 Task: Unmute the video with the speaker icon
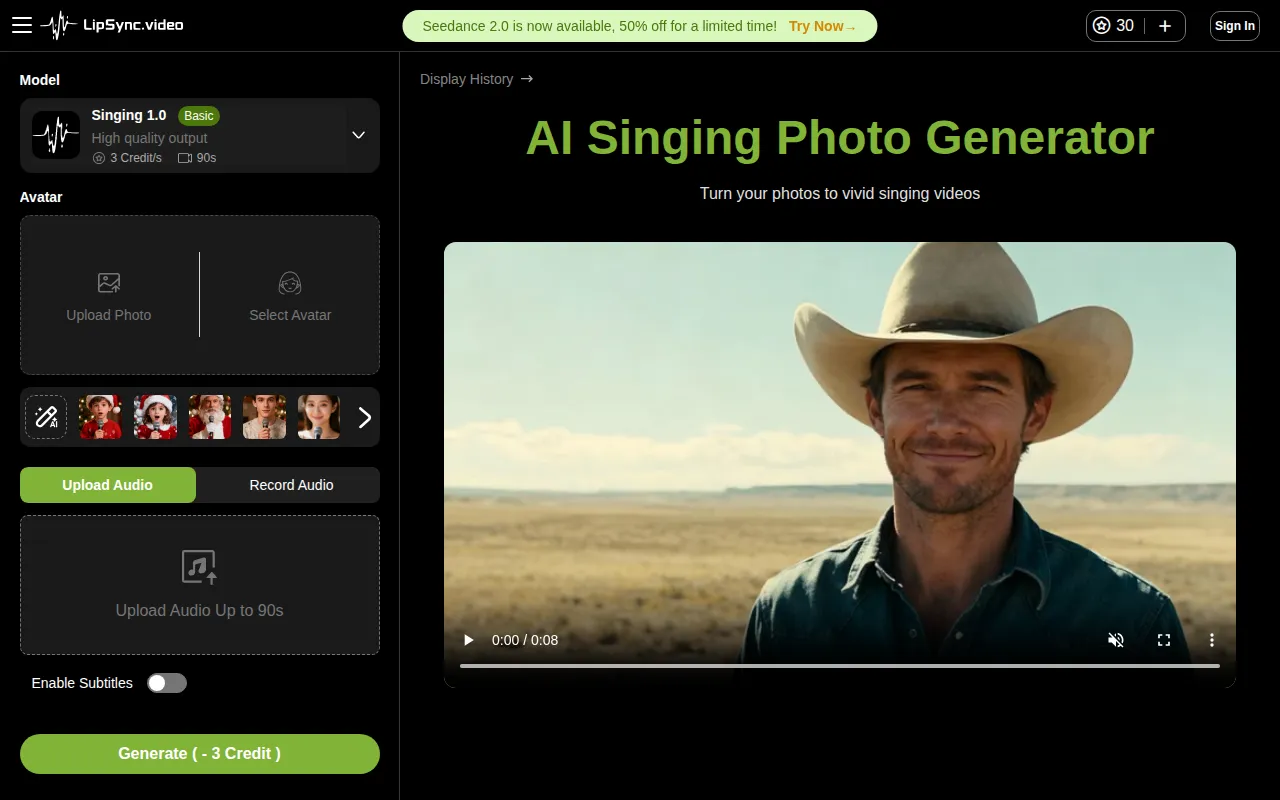[1116, 640]
